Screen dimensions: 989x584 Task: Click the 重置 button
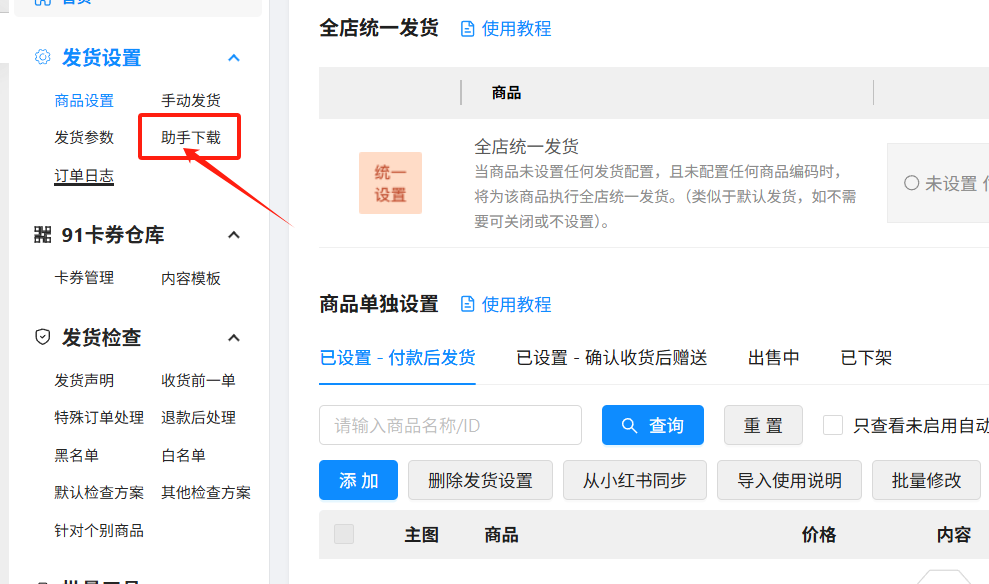pos(763,425)
